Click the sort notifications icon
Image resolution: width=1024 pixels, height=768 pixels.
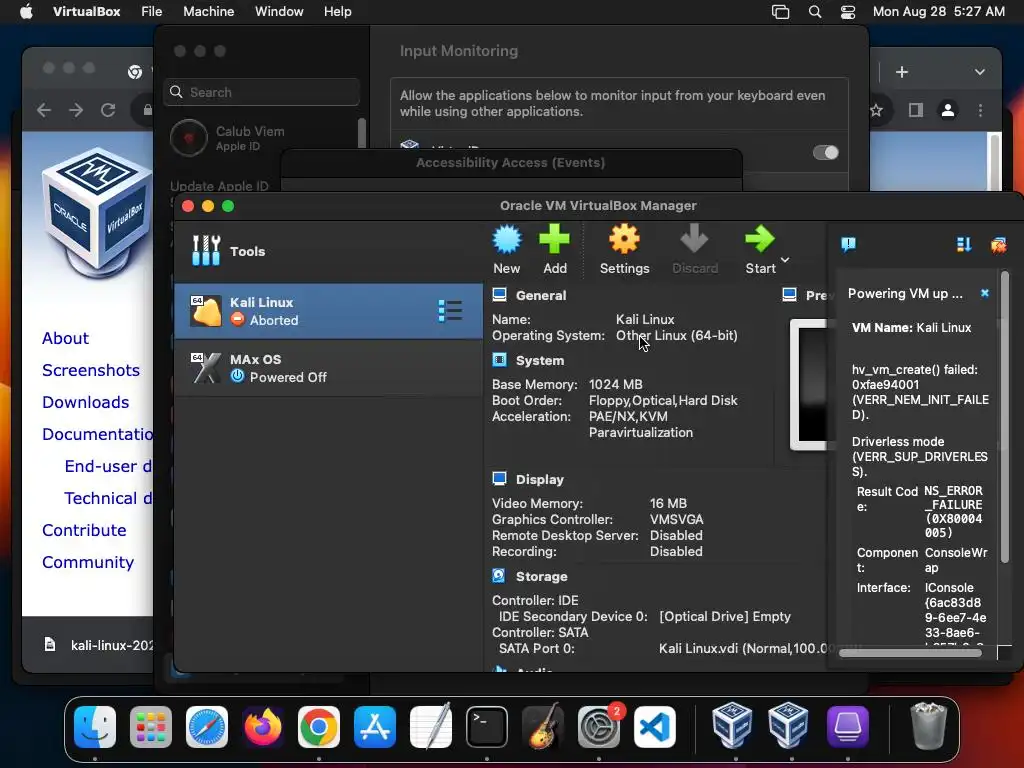(964, 245)
